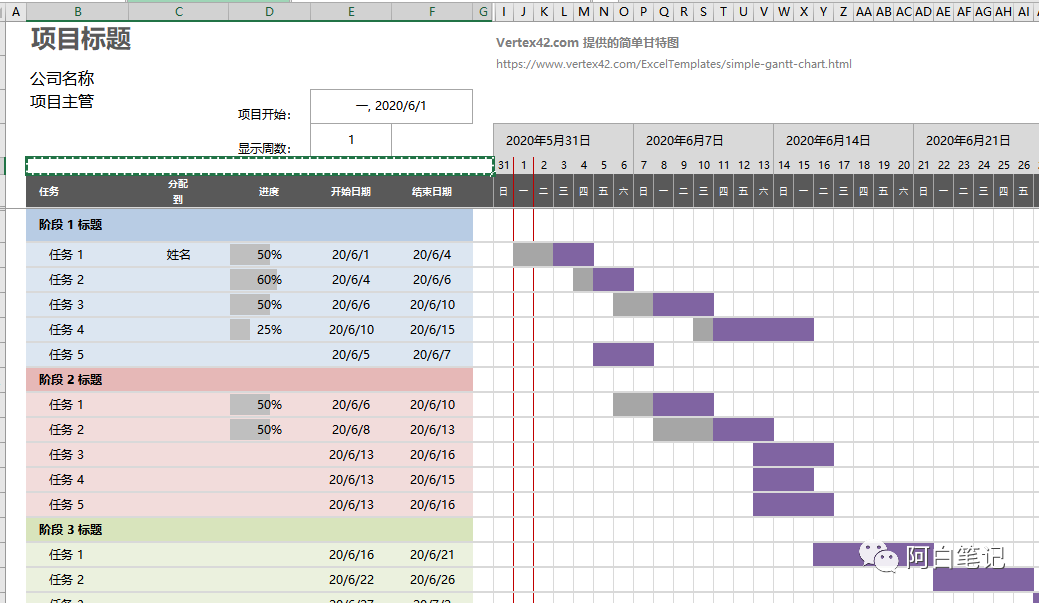Select the 项目主管 cell
Viewport: 1039px width, 603px height.
point(62,101)
